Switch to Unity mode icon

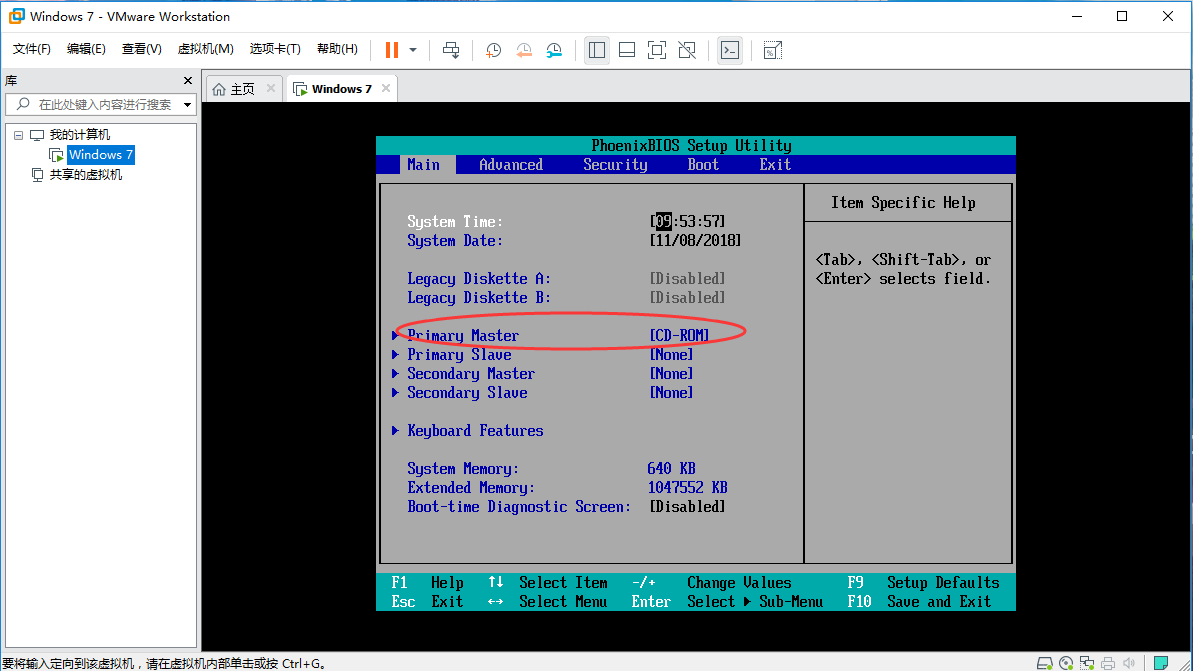click(x=687, y=50)
